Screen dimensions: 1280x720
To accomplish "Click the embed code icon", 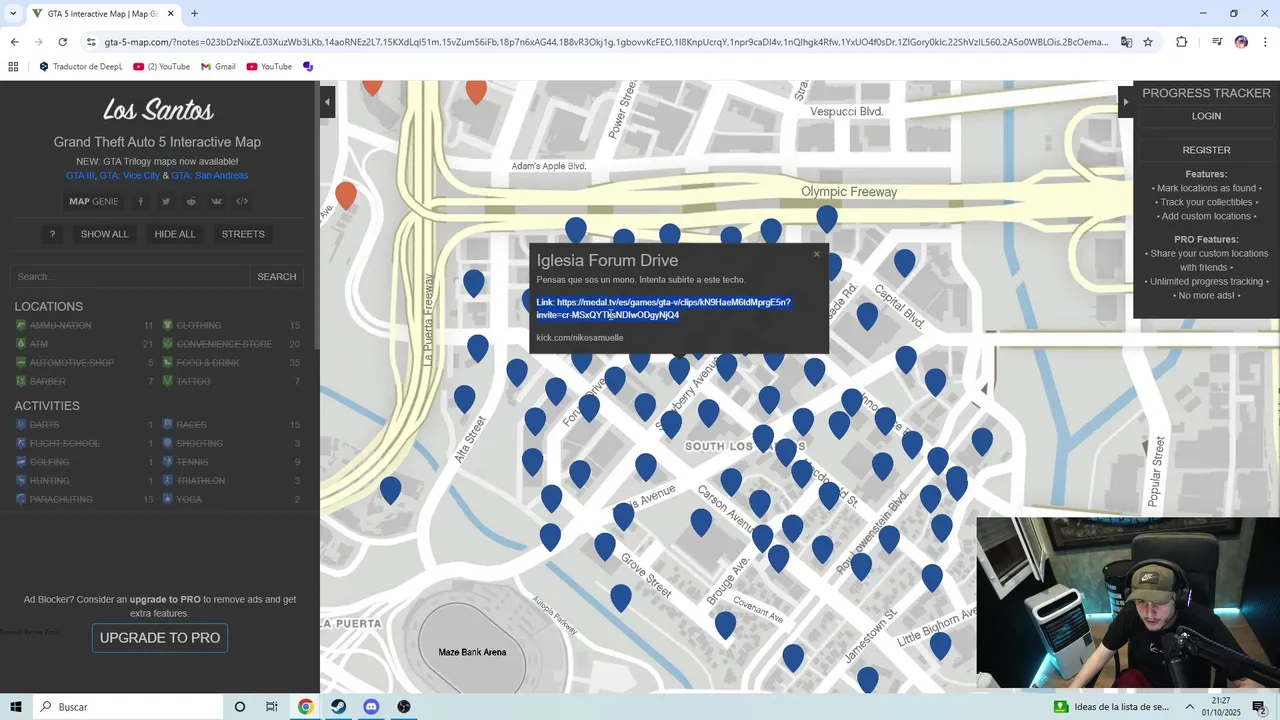I will click(242, 201).
